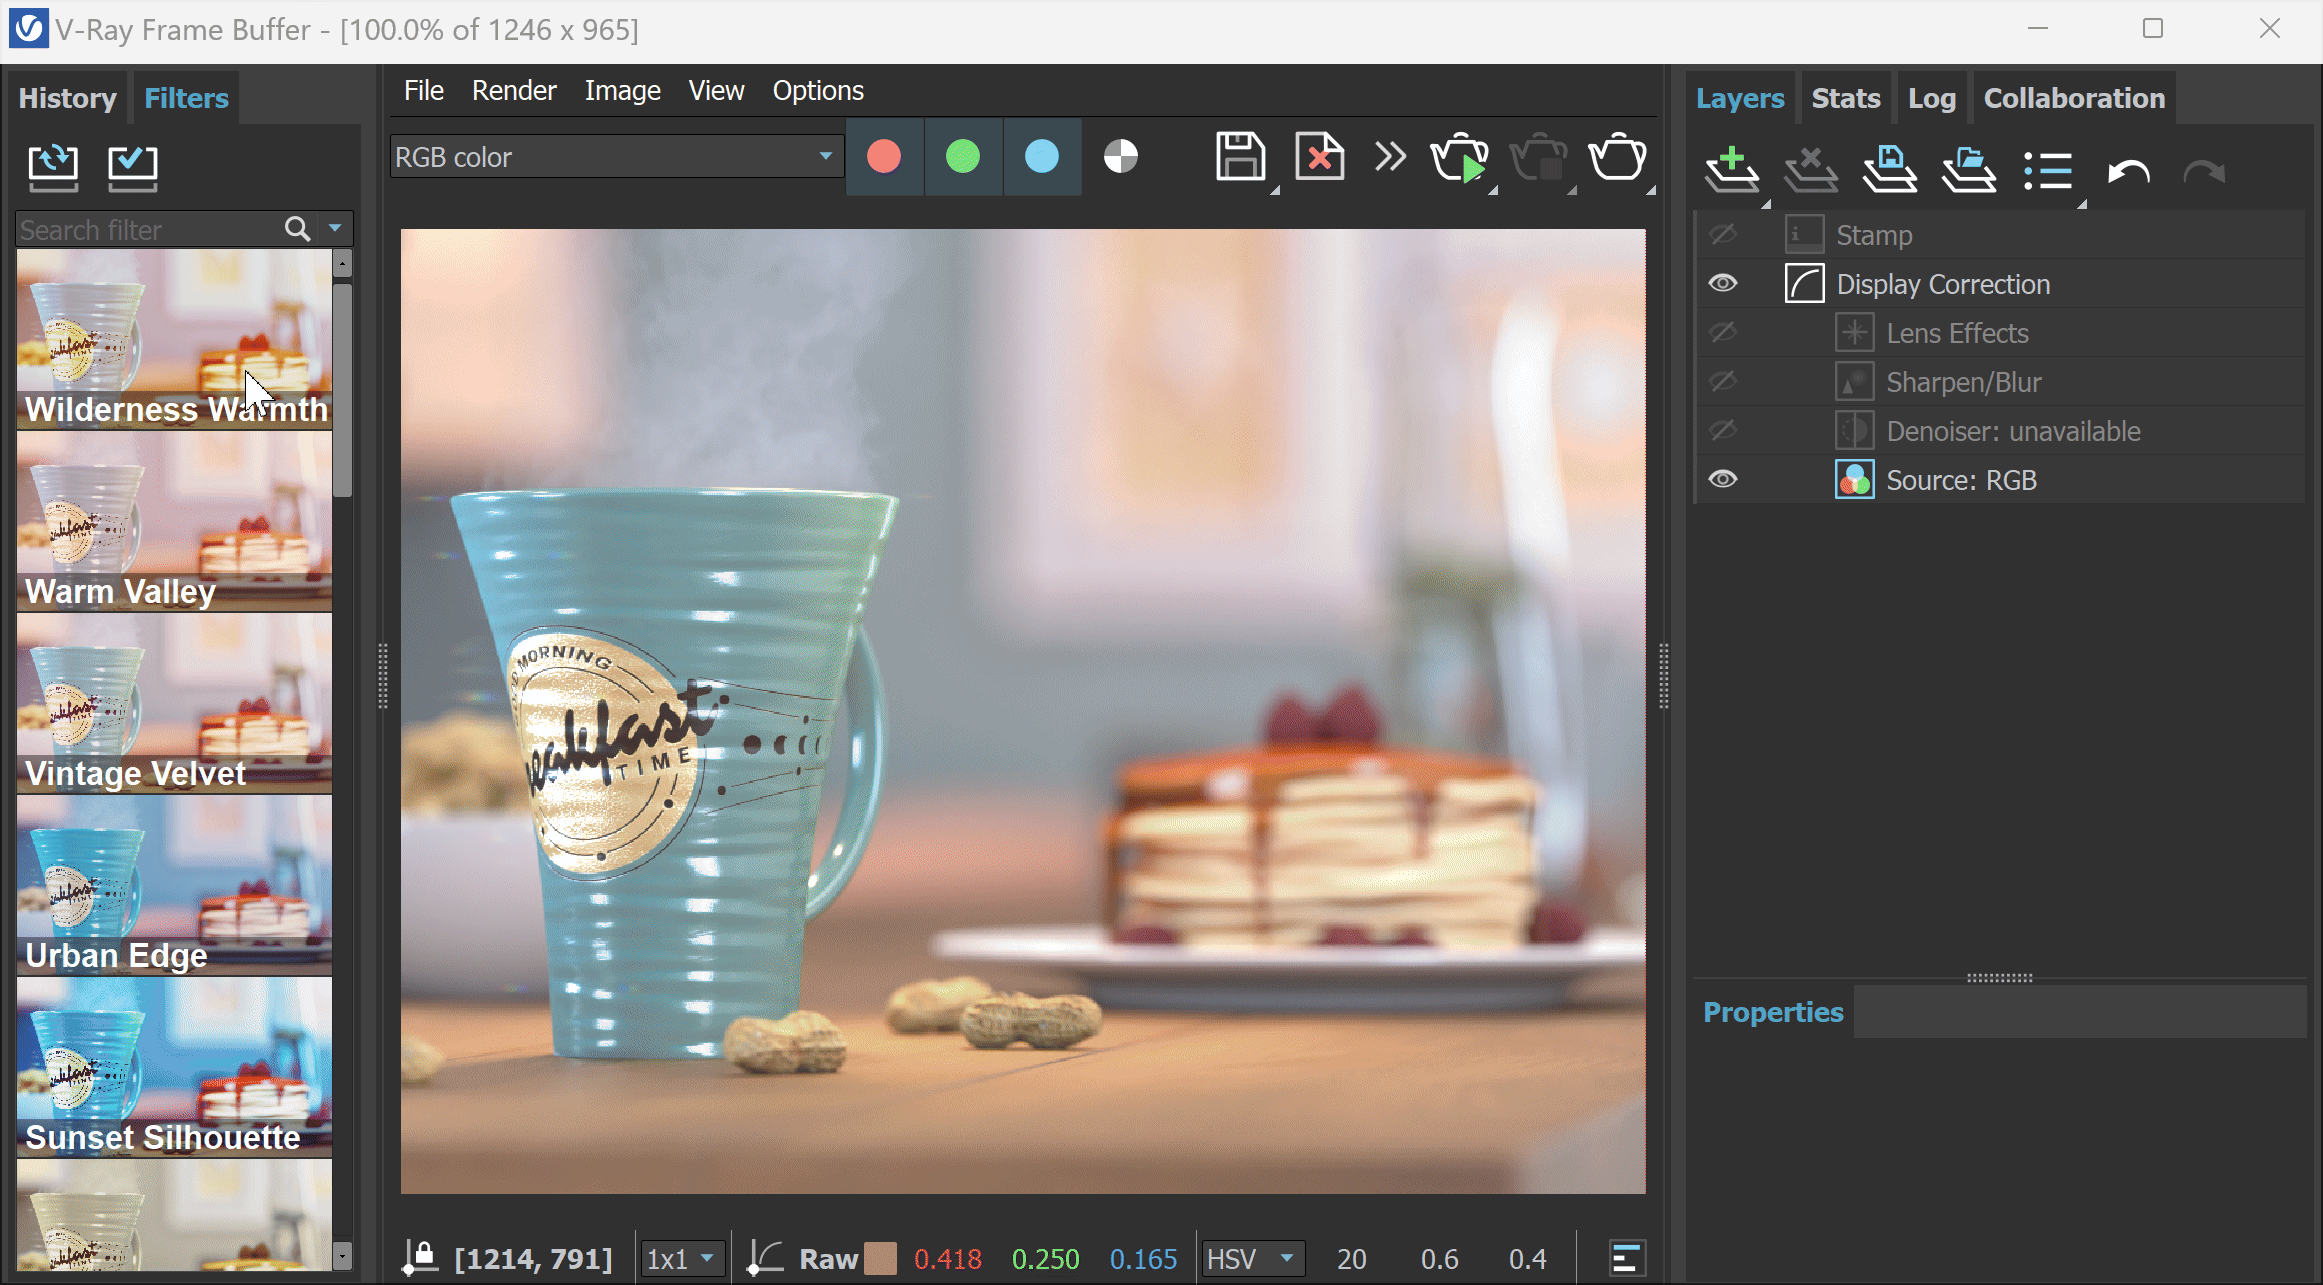This screenshot has height=1285, width=2323.
Task: Clear image with red X icon
Action: pyautogui.click(x=1320, y=157)
